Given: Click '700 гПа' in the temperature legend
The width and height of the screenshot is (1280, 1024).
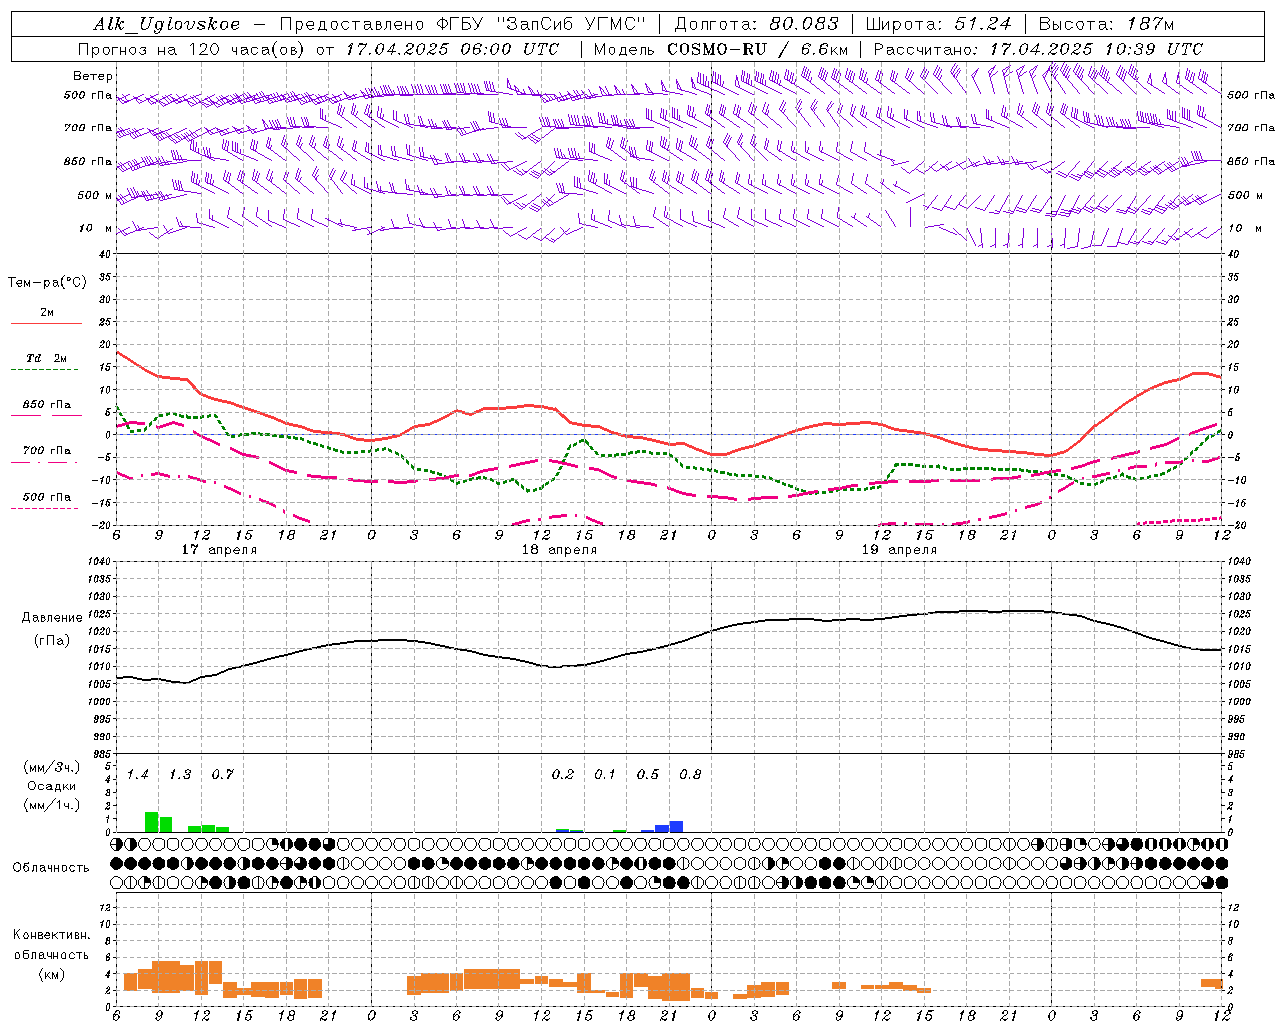Looking at the screenshot, I should [47, 451].
